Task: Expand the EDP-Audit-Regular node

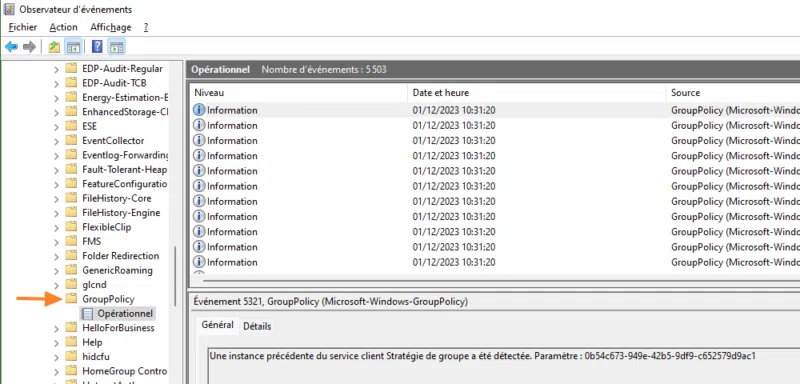Action: [x=57, y=69]
